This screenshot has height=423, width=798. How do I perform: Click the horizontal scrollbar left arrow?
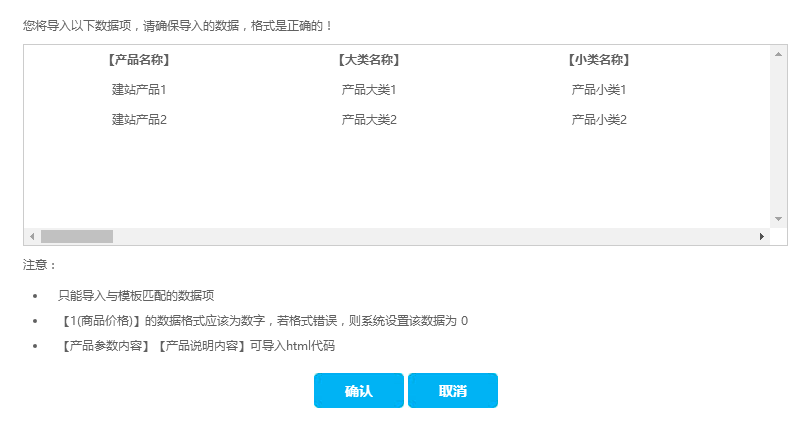(x=32, y=236)
